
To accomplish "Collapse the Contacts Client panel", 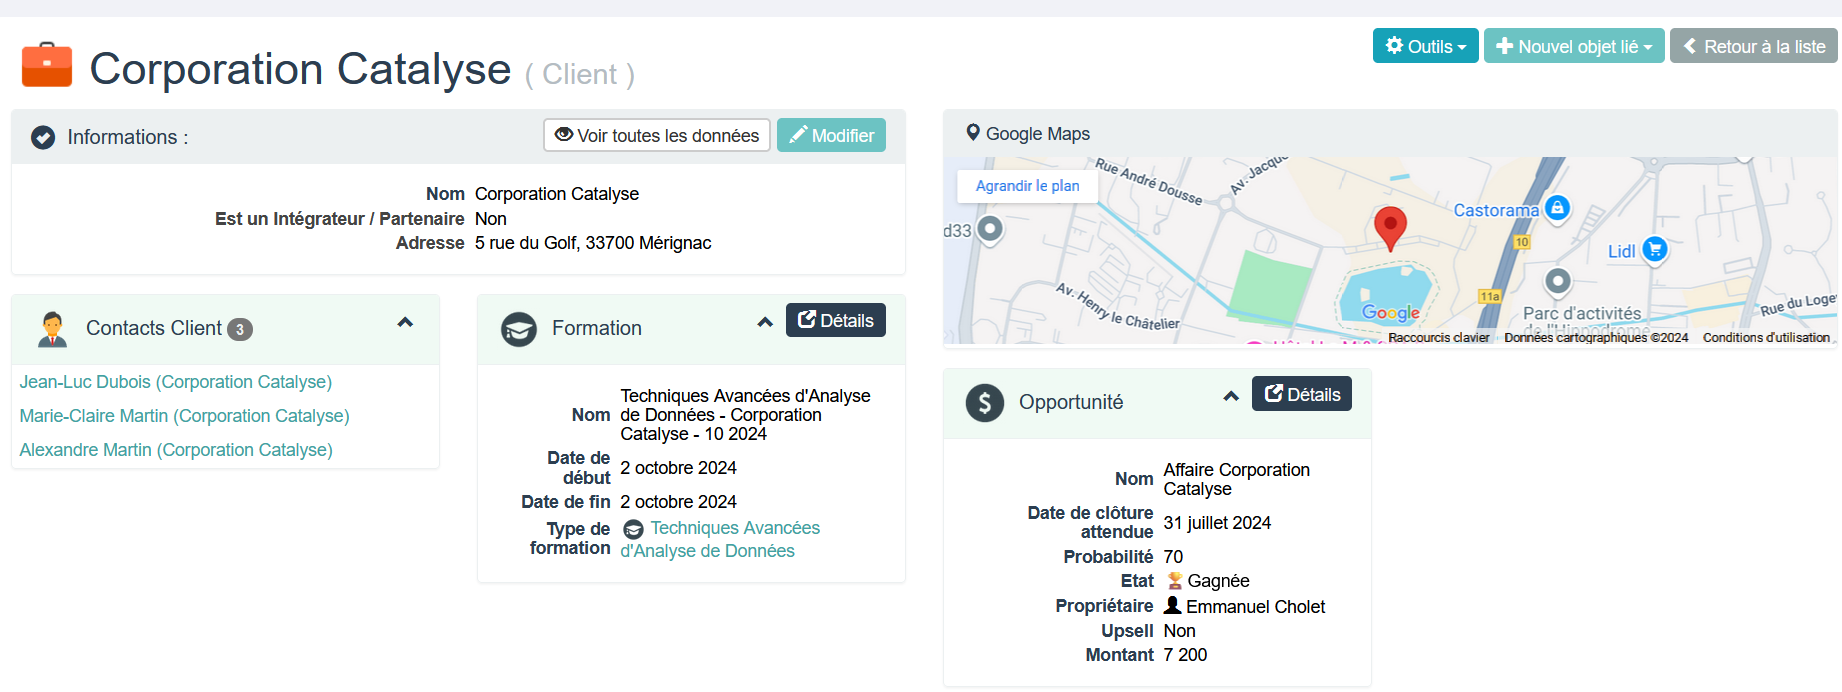I will (405, 322).
